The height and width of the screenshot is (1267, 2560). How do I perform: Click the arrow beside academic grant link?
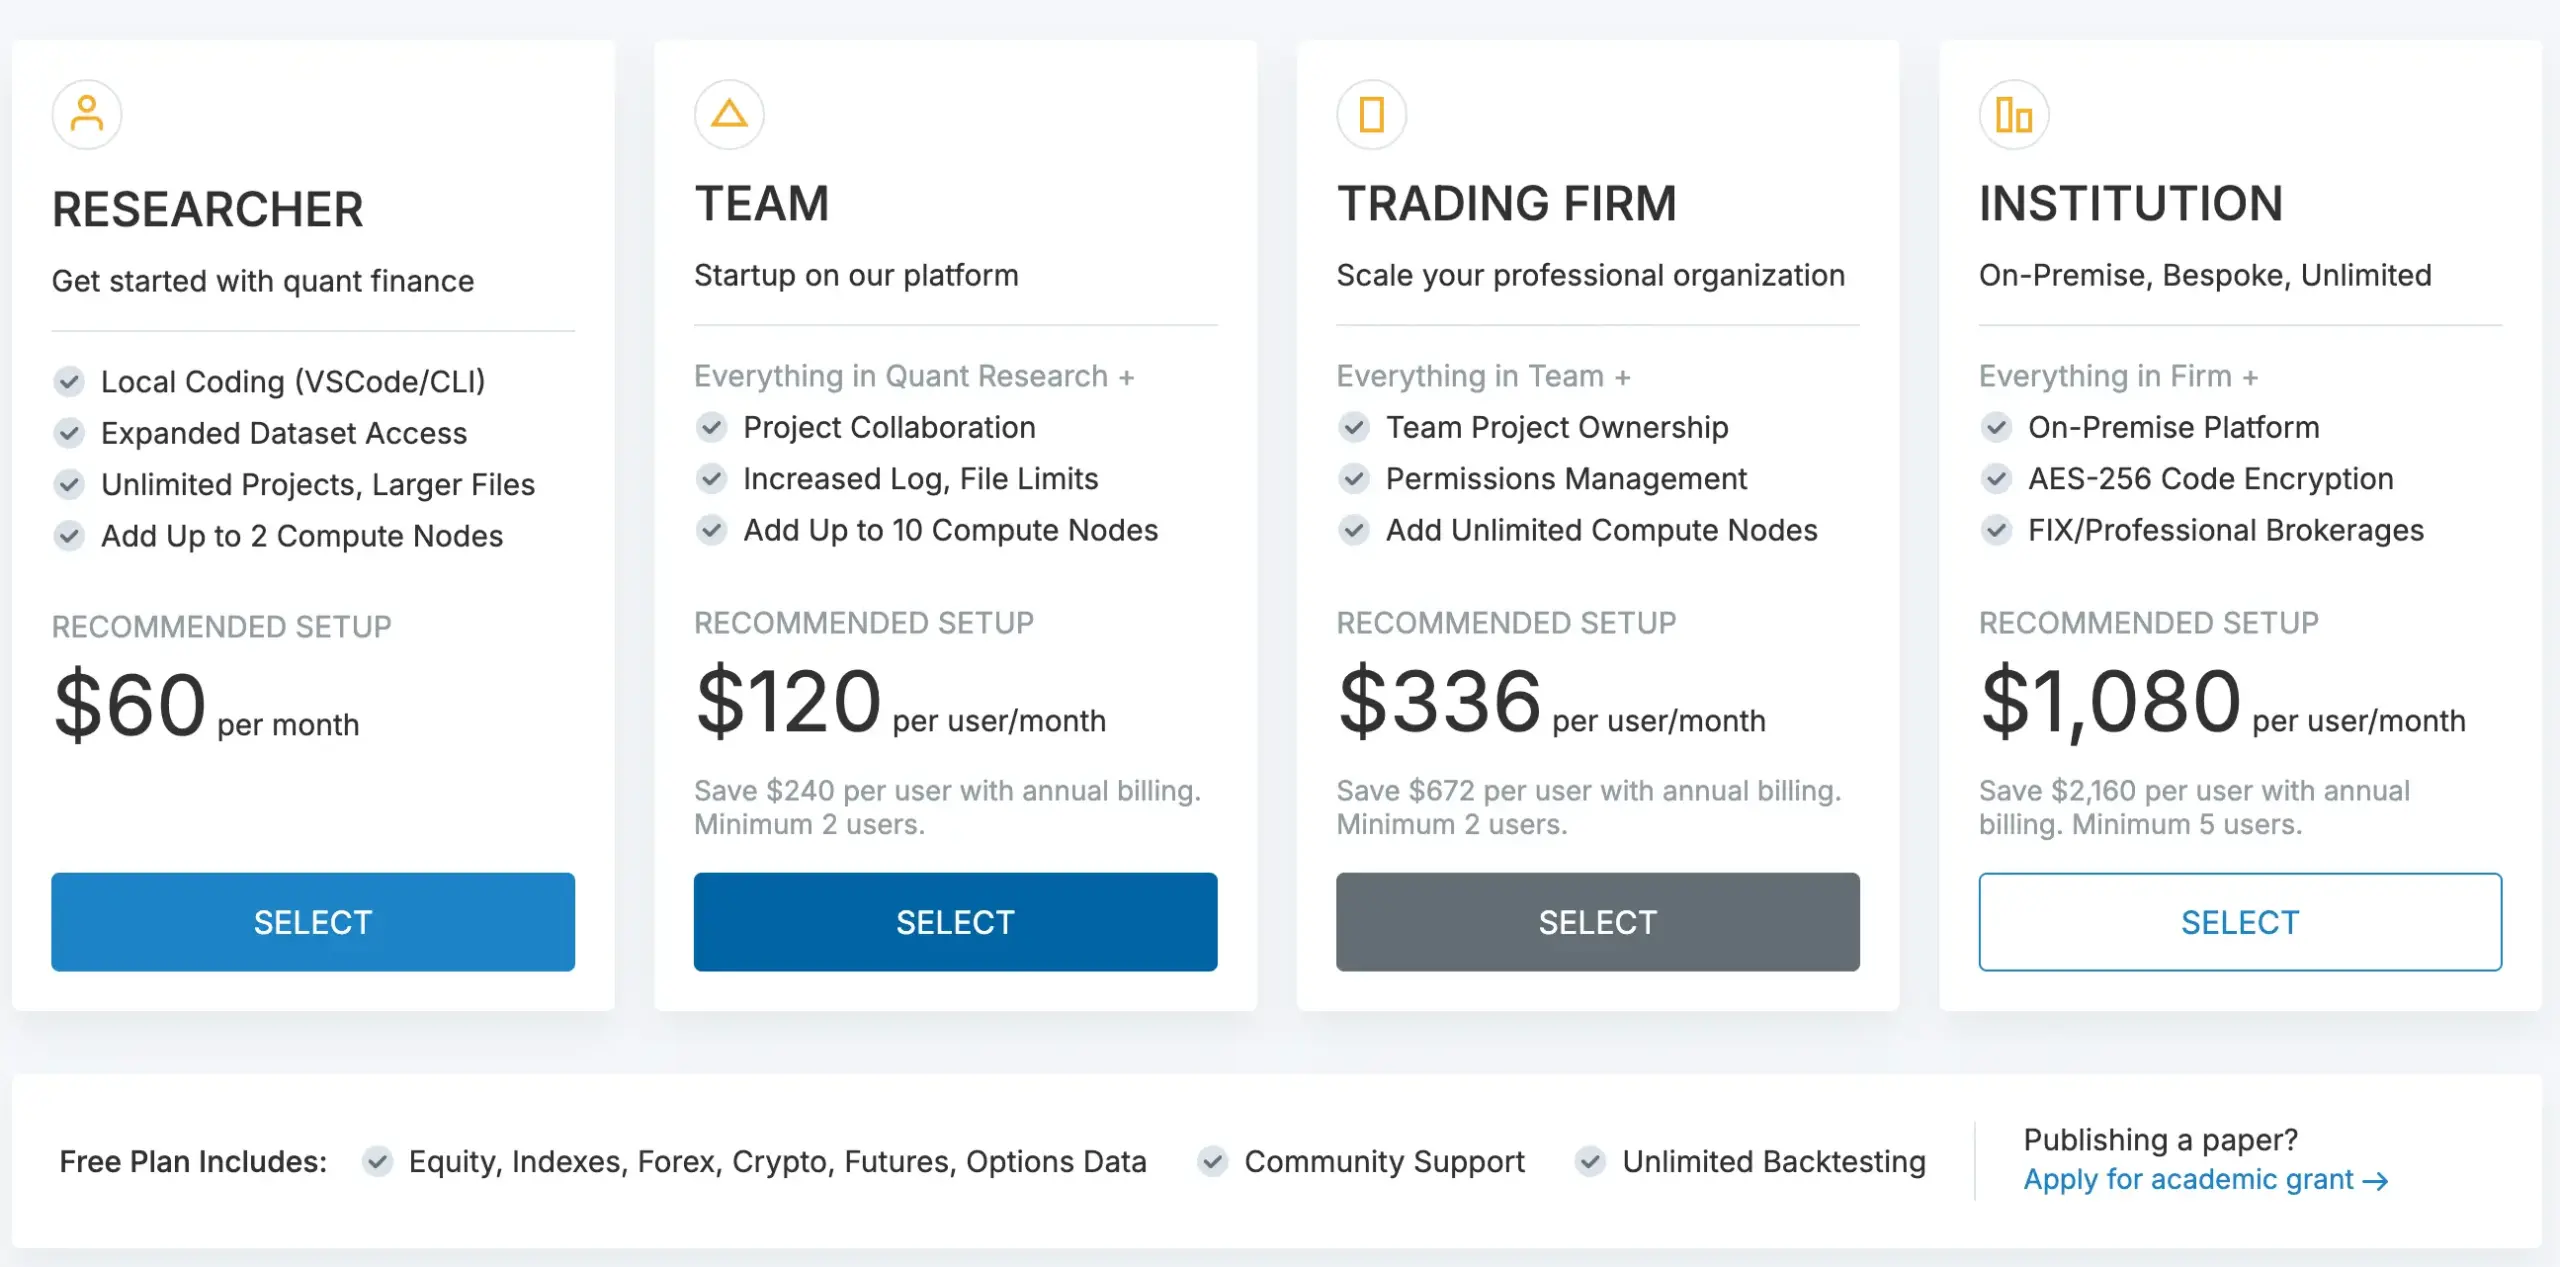(x=2376, y=1181)
